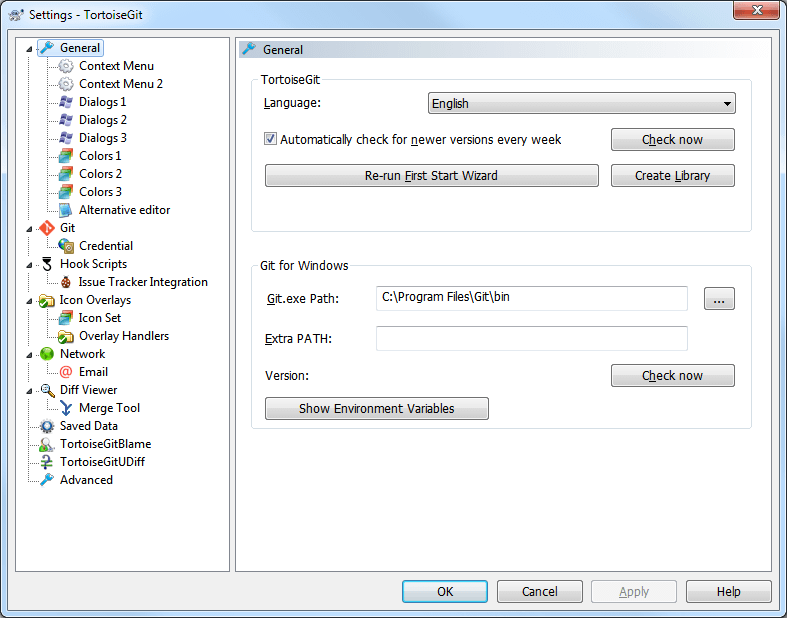Click the wrench icon beside General in tree
The image size is (787, 618).
click(x=47, y=48)
